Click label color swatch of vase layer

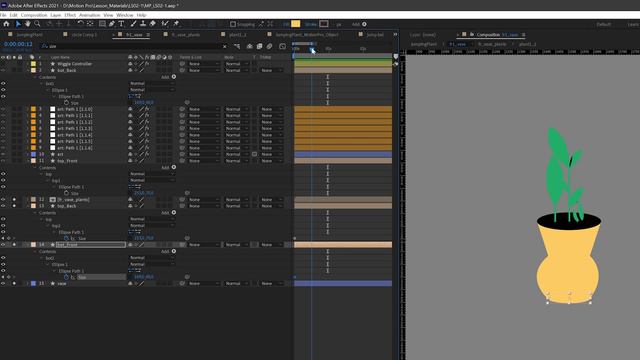click(33, 283)
